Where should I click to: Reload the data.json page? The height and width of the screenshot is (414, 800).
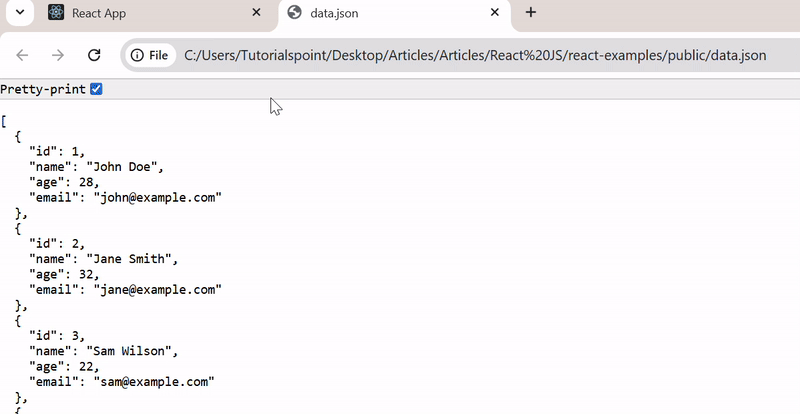pyautogui.click(x=94, y=55)
